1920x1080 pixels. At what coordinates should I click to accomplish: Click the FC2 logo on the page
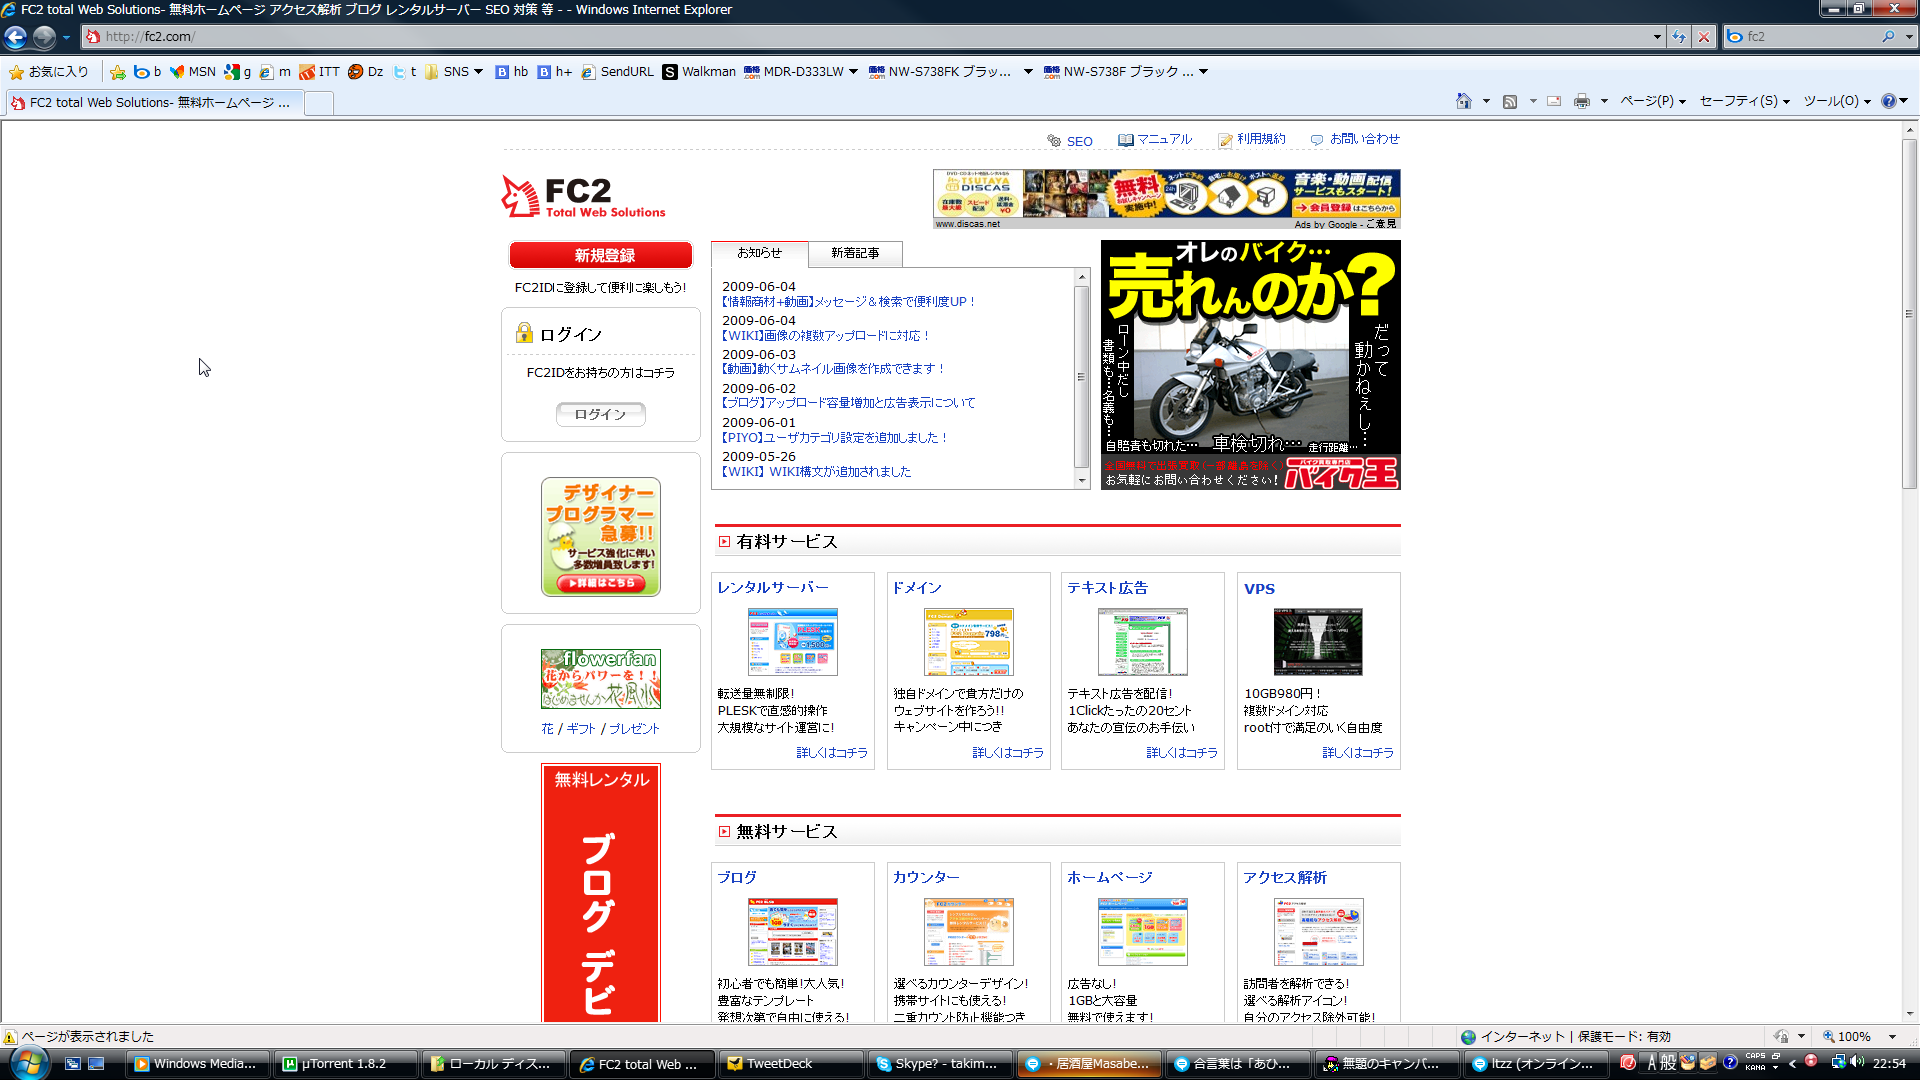583,197
